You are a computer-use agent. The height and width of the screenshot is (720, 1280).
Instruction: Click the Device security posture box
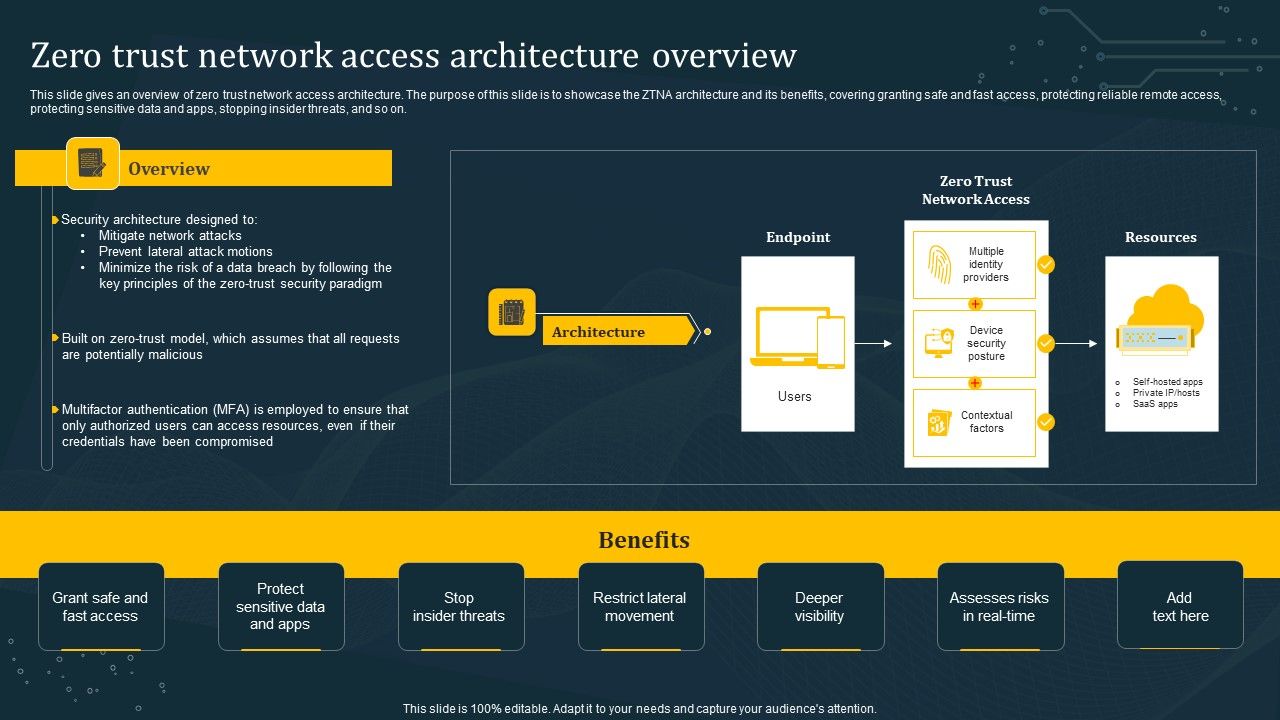[x=975, y=343]
